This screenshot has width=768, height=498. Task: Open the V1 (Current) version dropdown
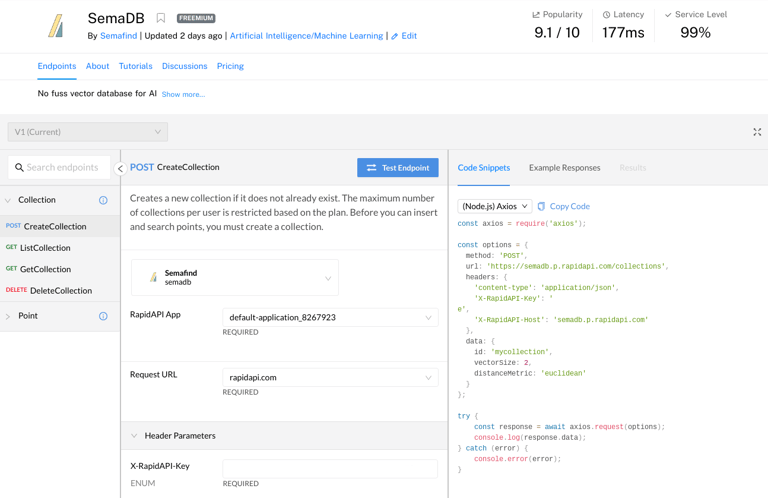pos(88,132)
